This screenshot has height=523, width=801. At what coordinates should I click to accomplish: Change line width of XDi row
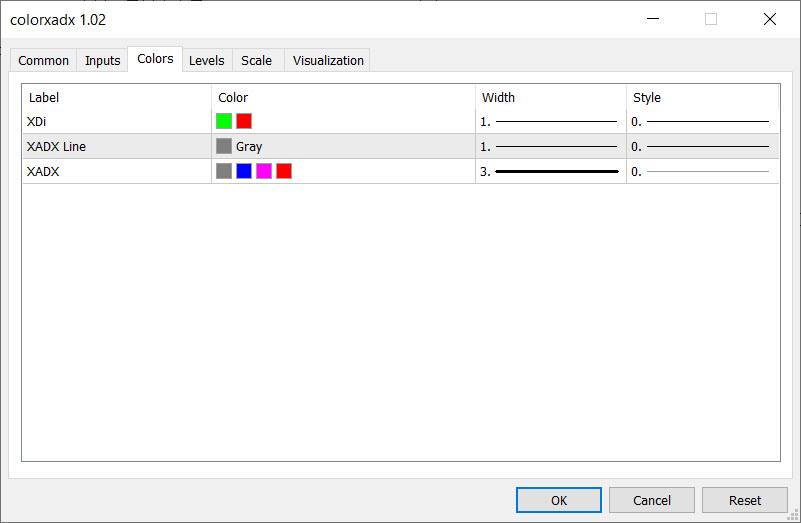tap(551, 122)
